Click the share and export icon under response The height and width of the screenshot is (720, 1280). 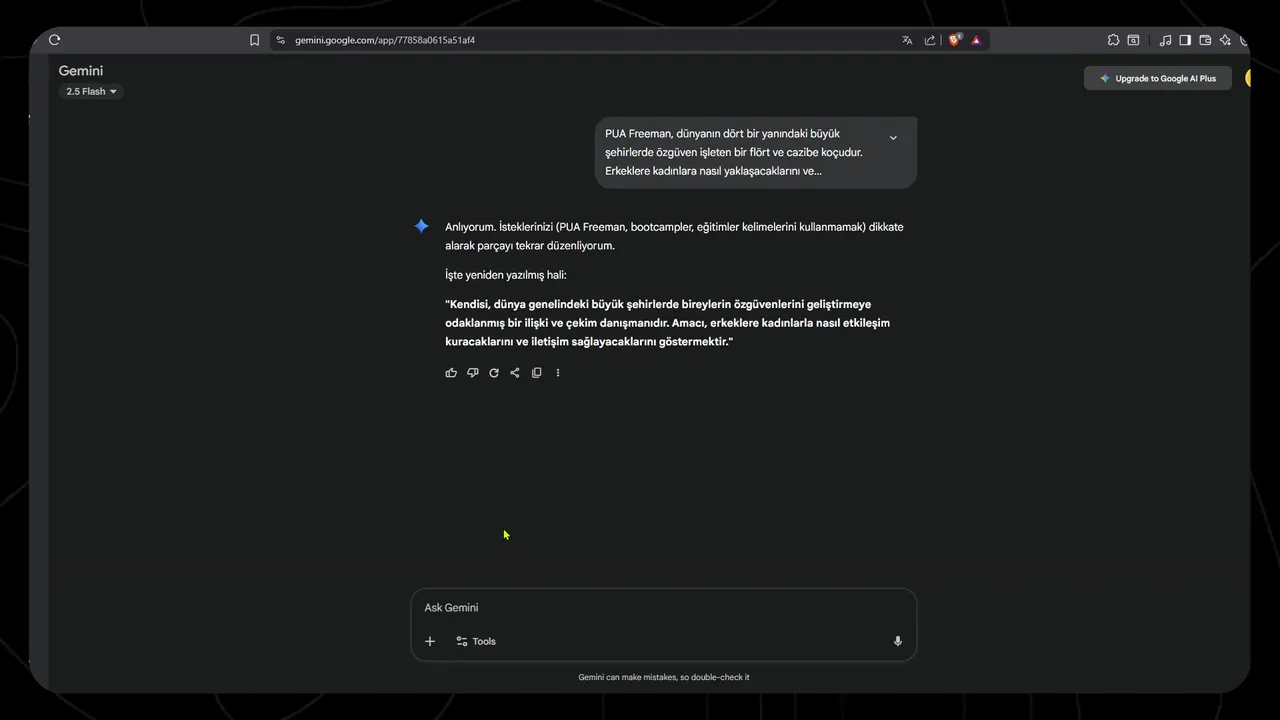coord(515,373)
